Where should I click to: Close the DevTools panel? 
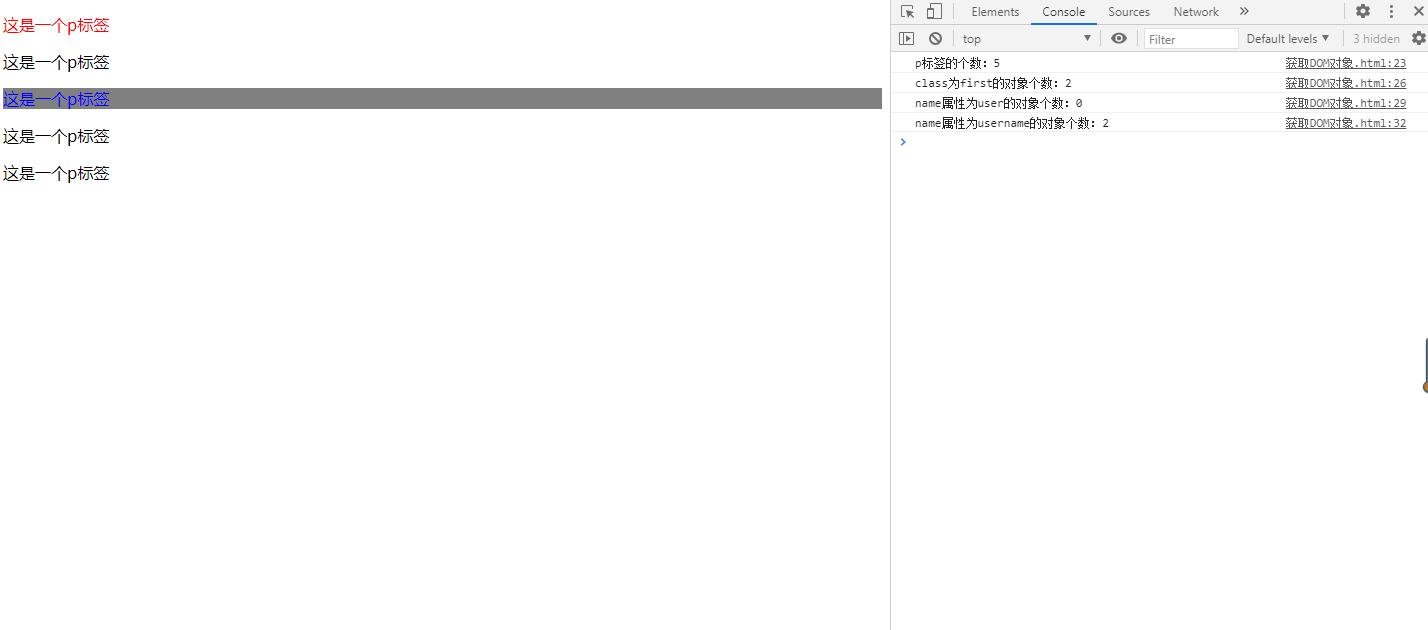pos(1417,12)
